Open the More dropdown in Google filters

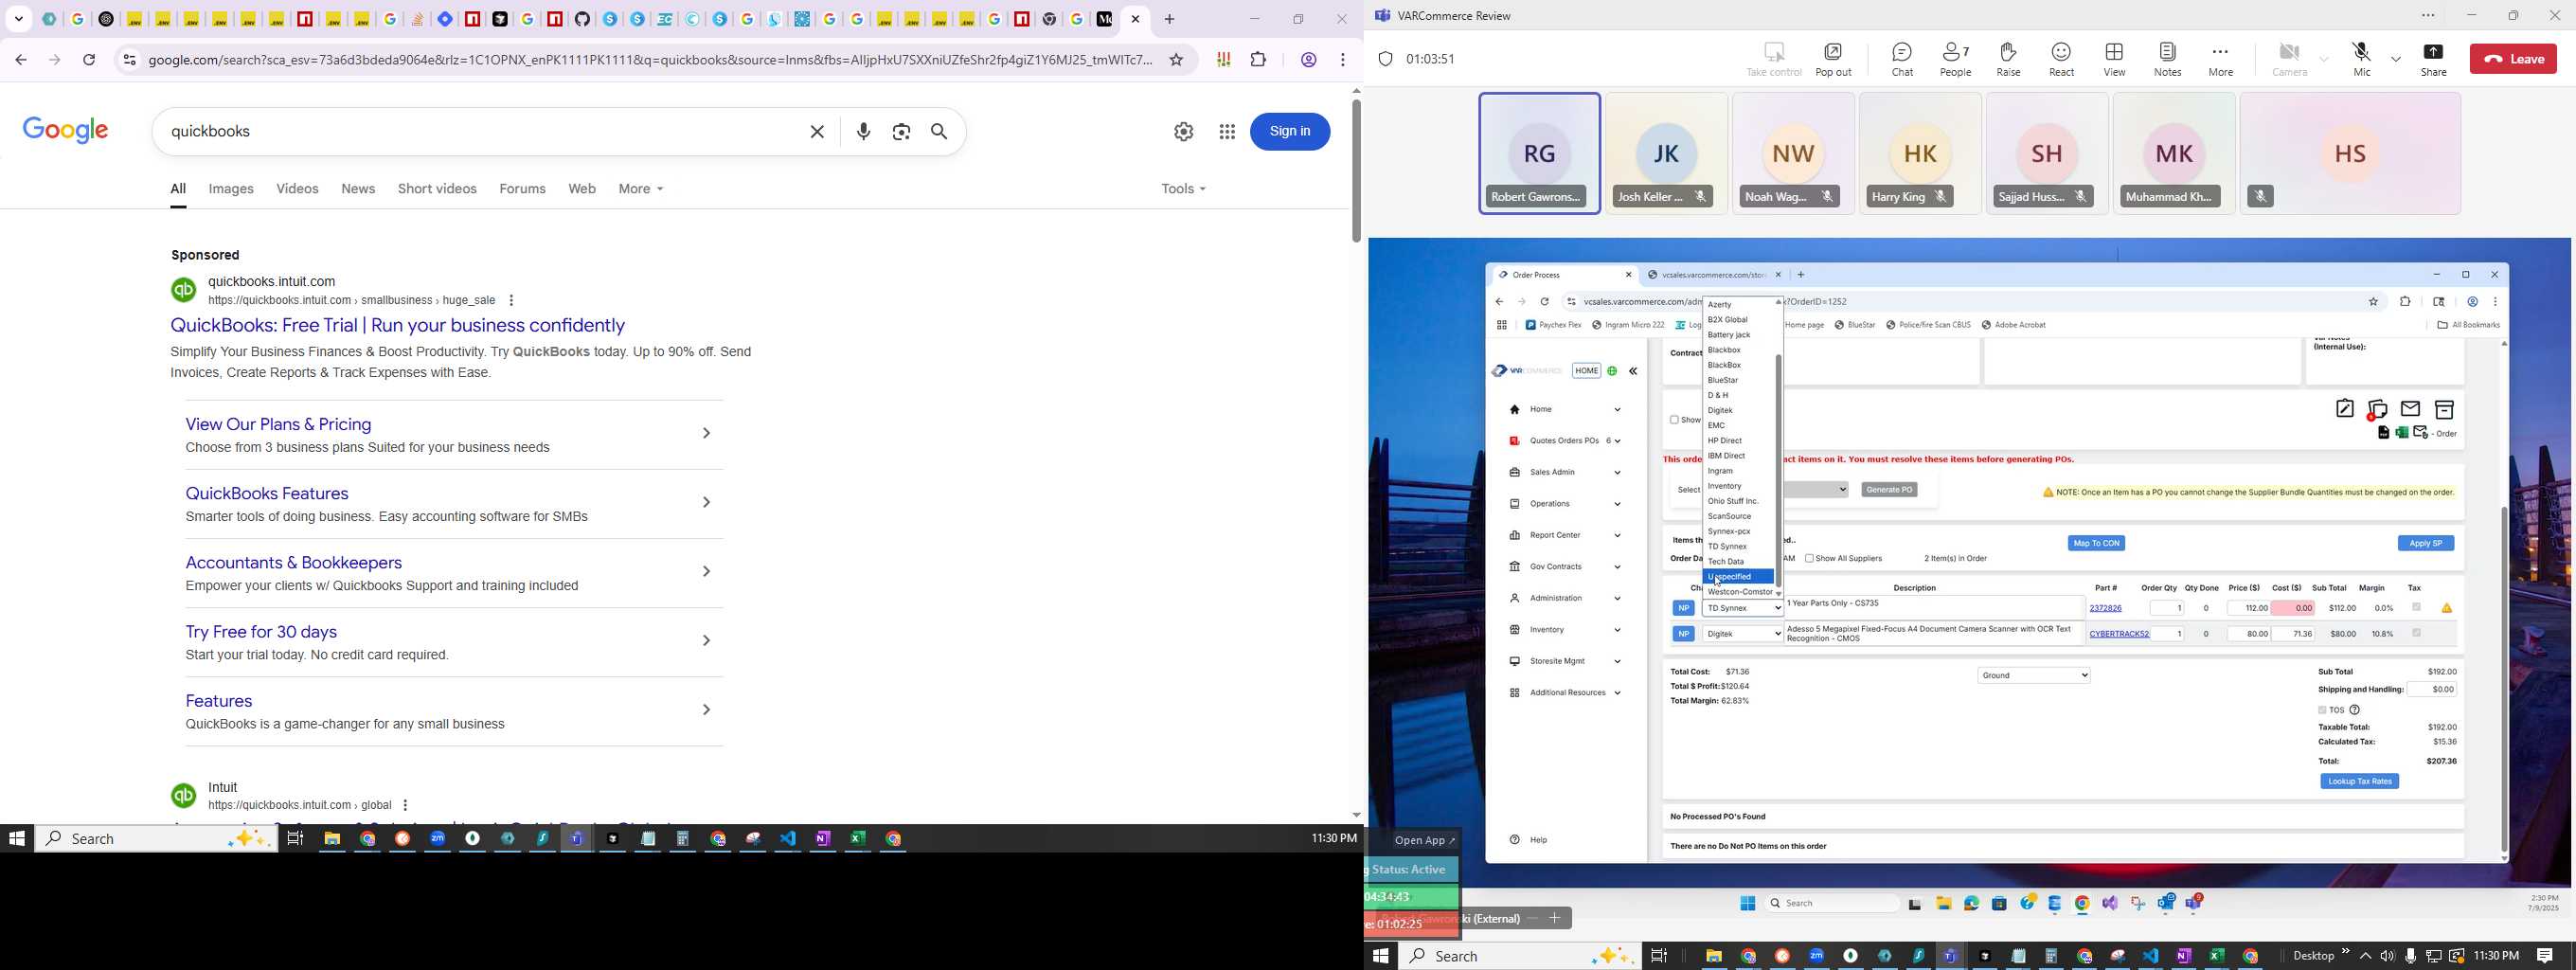pos(641,189)
